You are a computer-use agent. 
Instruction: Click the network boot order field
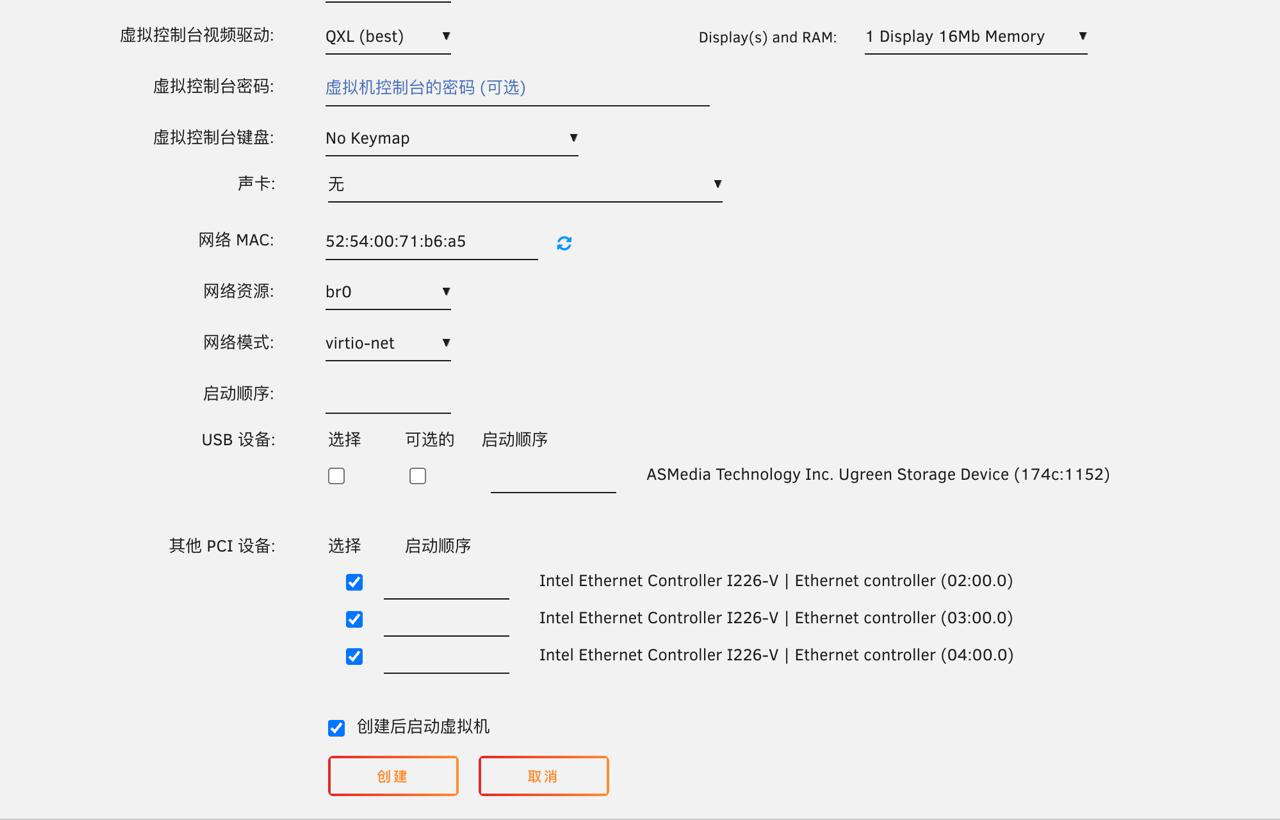[387, 396]
